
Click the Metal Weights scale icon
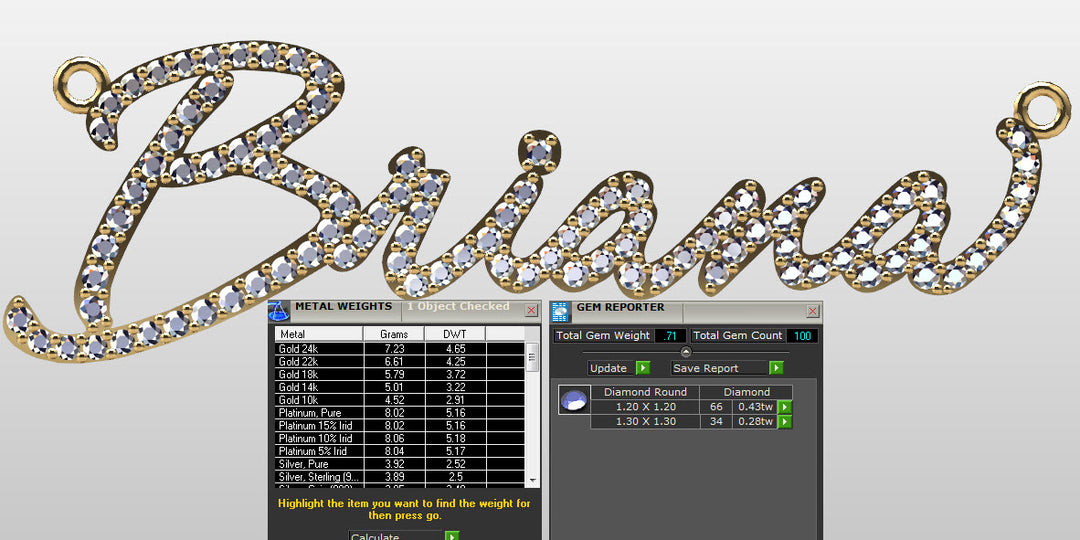point(279,312)
